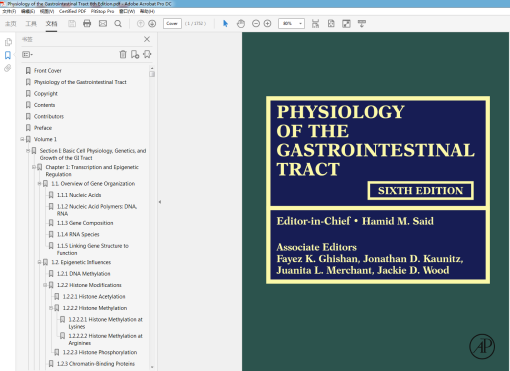The width and height of the screenshot is (510, 371).
Task: Open the PitStop Pro menu
Action: click(x=102, y=11)
